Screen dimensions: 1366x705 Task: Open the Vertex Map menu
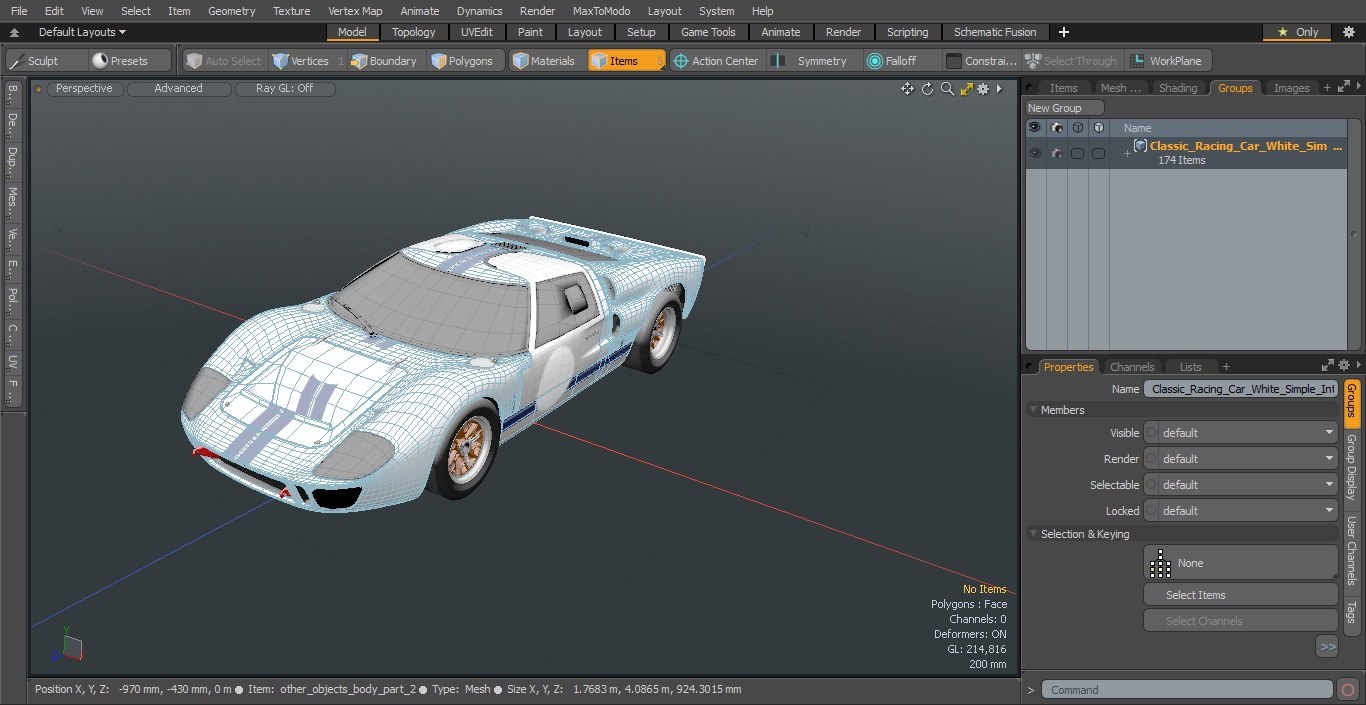(355, 11)
